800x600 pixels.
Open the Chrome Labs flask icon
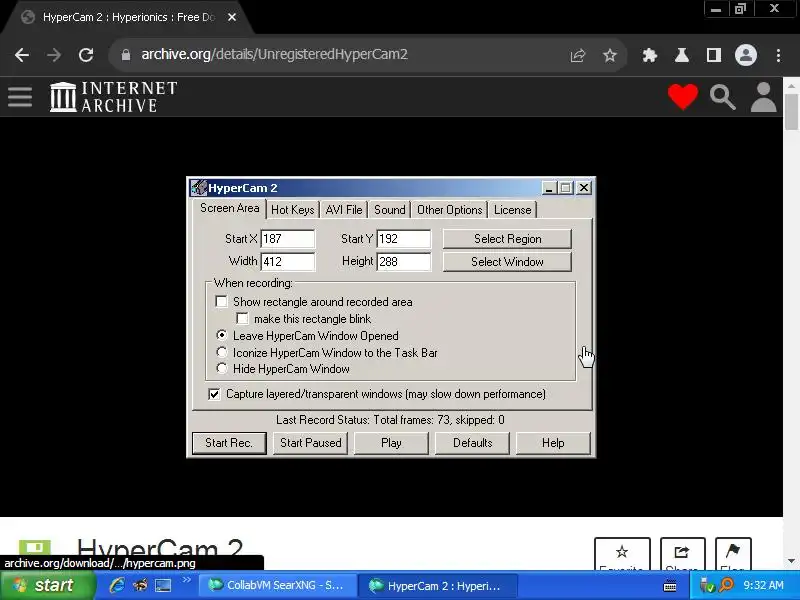tap(682, 55)
